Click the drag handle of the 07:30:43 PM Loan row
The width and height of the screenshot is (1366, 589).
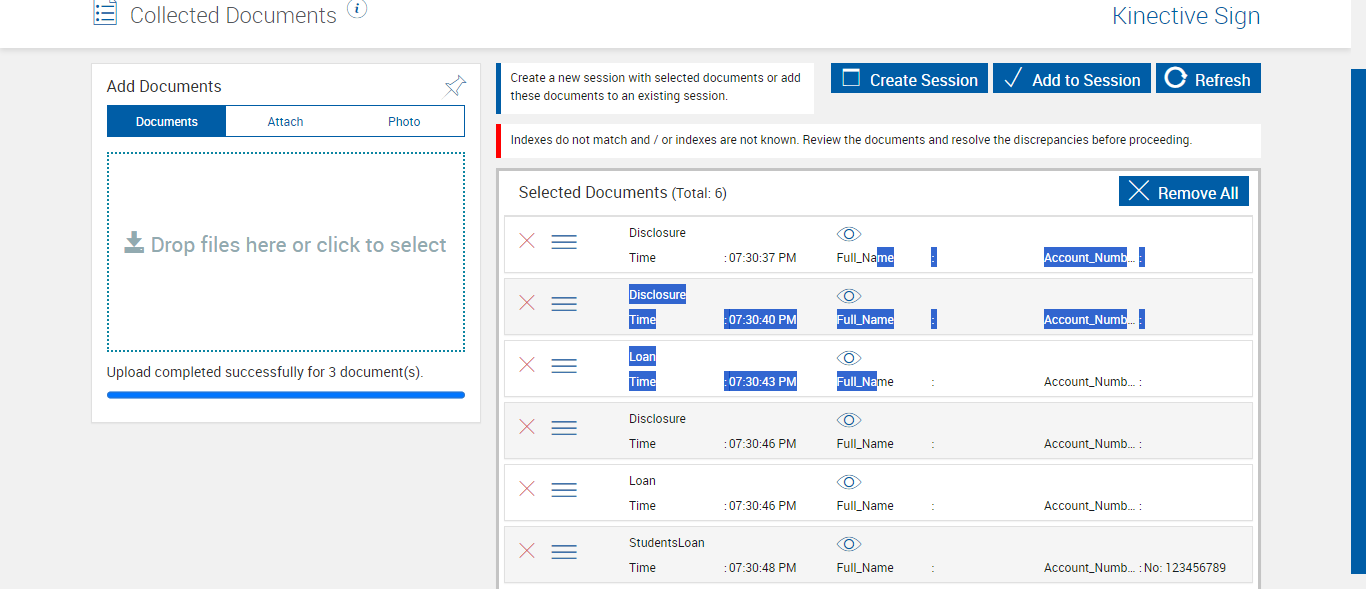click(564, 366)
